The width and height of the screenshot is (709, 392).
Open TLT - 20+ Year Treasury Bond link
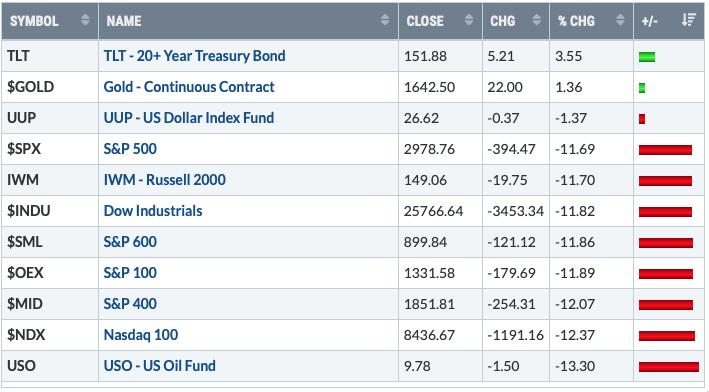(194, 56)
